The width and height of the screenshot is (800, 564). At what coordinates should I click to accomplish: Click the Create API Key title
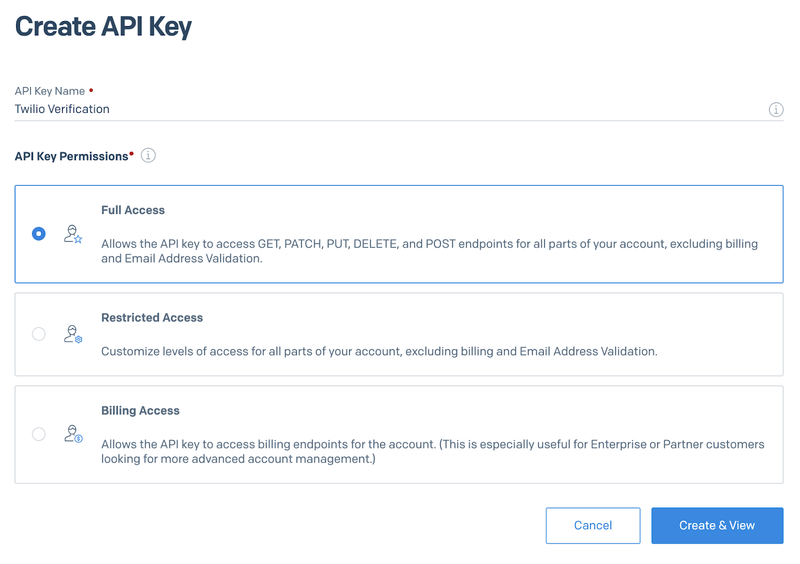(x=104, y=27)
